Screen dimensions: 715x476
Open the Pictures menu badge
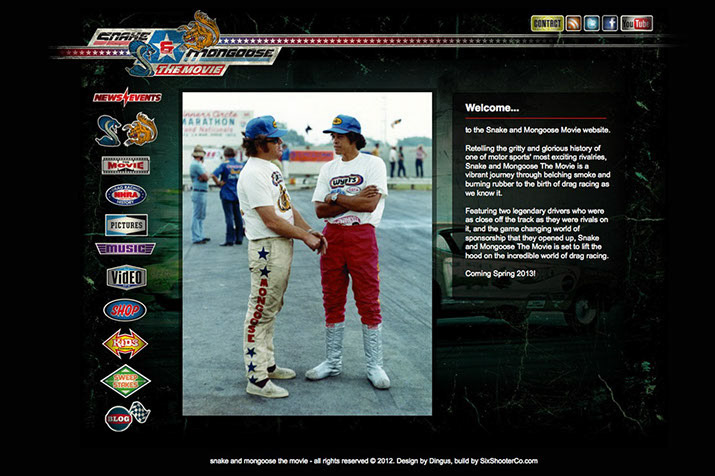tap(126, 225)
